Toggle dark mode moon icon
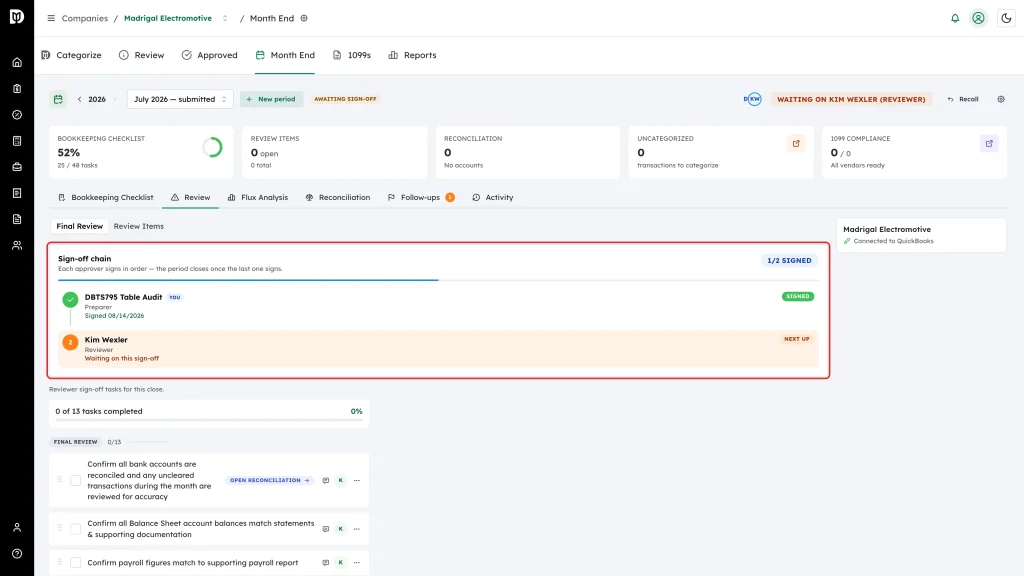Viewport: 1024px width, 576px height. 1006,18
